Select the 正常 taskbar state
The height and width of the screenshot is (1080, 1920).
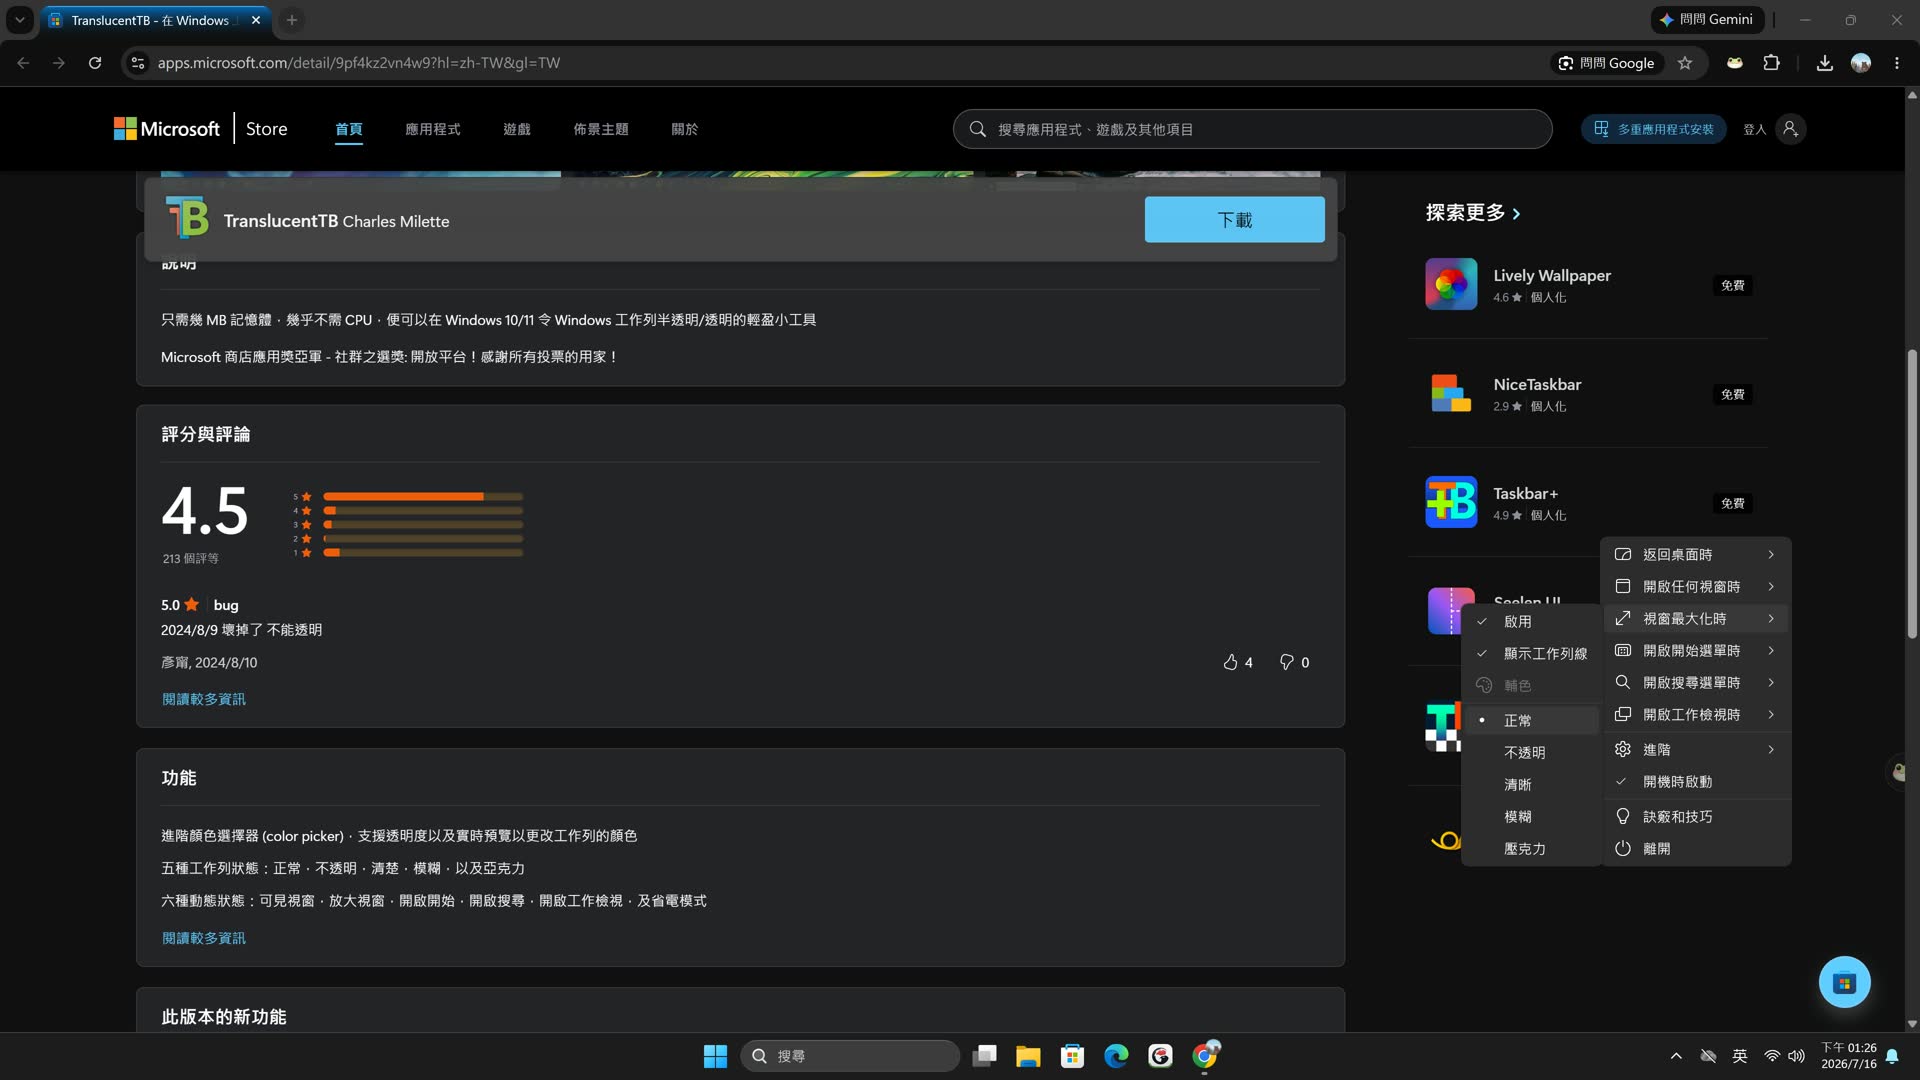click(x=1531, y=720)
